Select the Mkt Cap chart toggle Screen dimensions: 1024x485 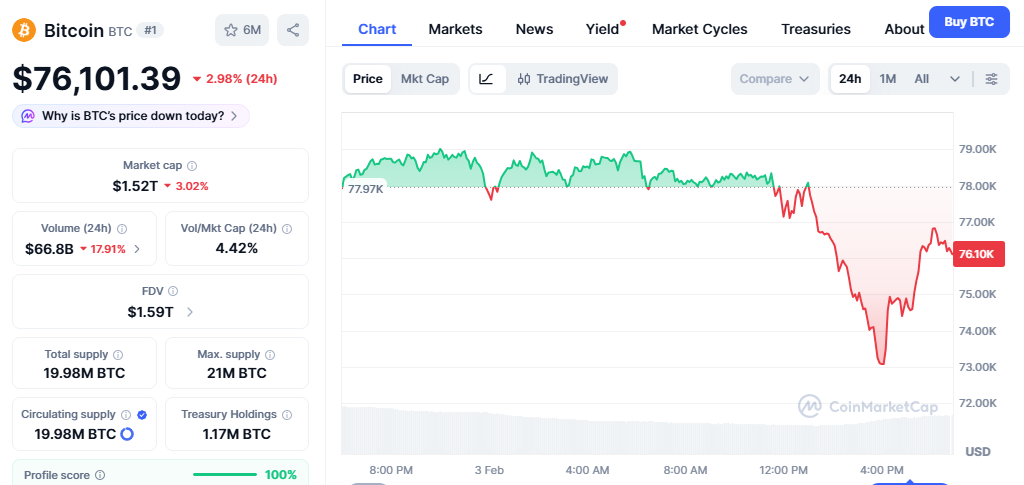click(x=424, y=79)
